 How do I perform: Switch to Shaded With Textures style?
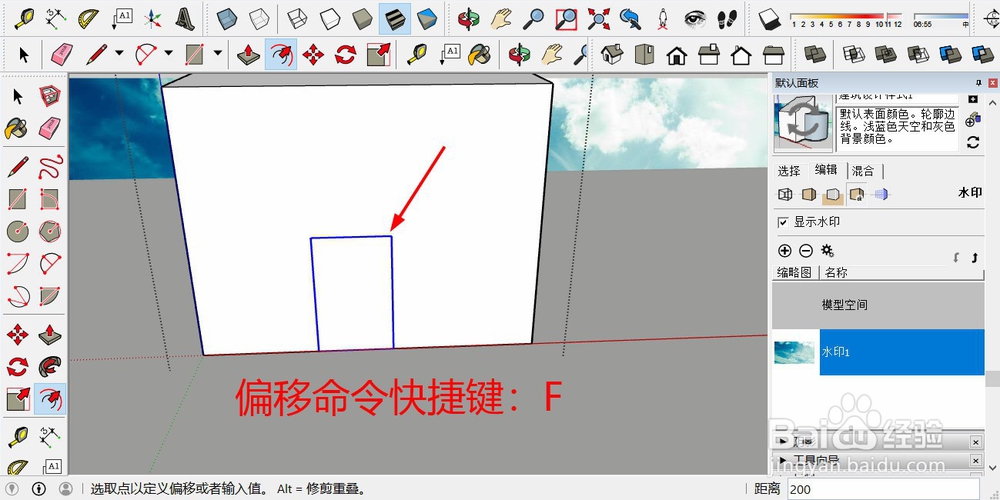click(x=395, y=18)
